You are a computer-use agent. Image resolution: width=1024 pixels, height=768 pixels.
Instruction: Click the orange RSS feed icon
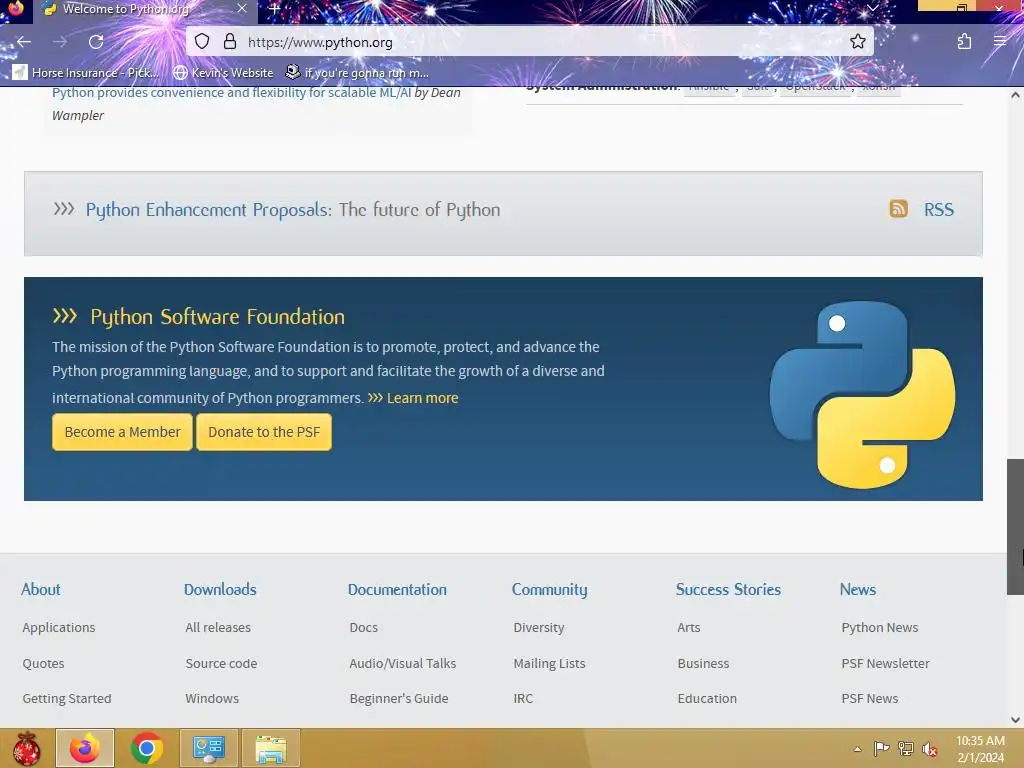click(899, 209)
